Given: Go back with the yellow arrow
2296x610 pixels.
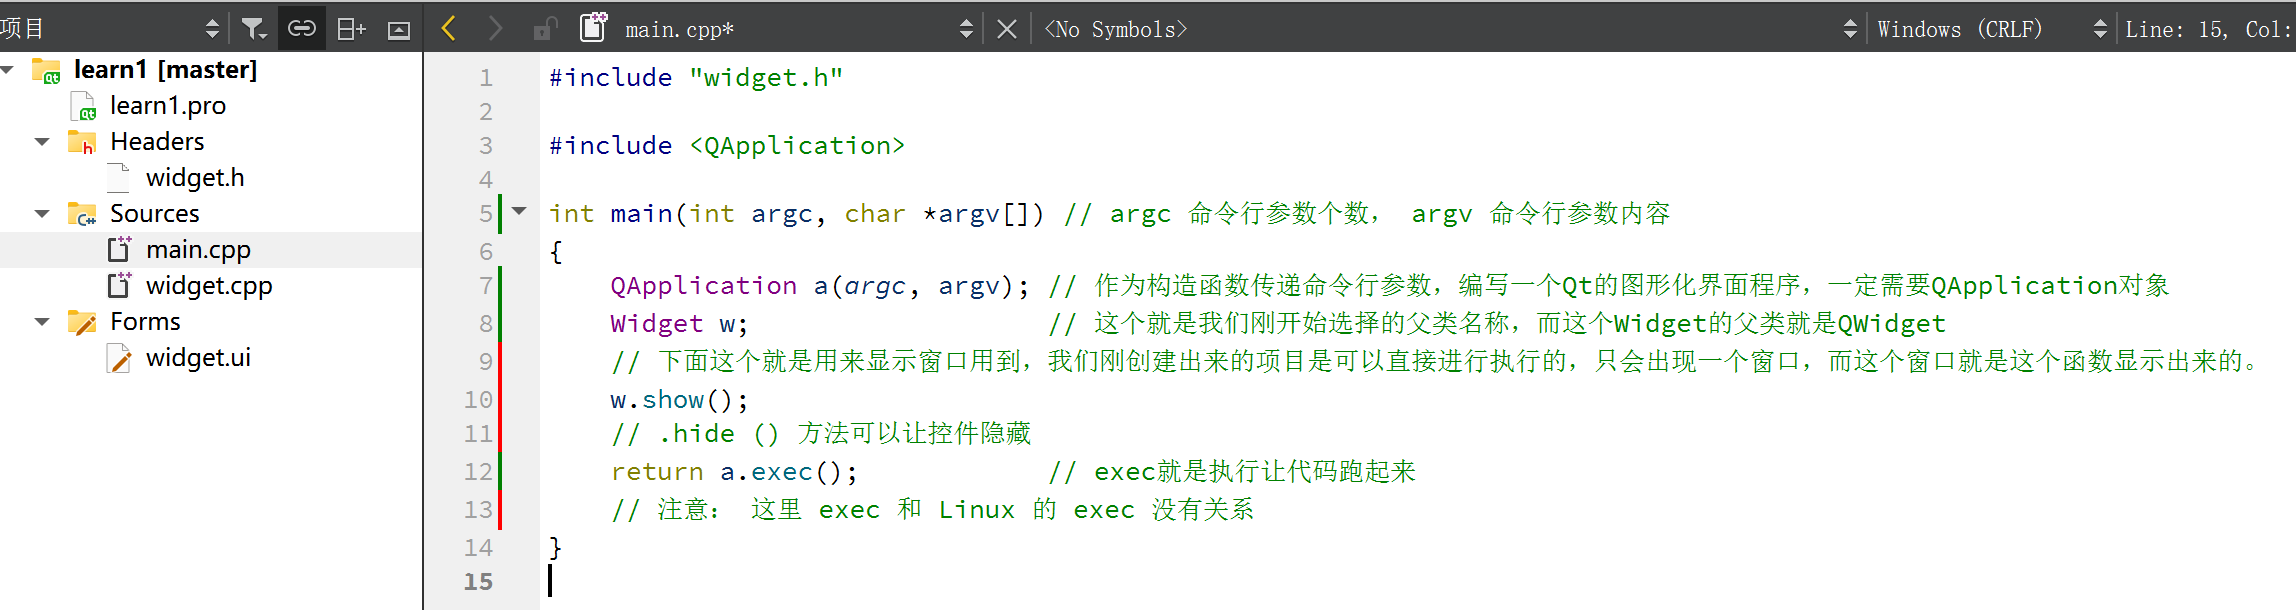Looking at the screenshot, I should point(449,29).
